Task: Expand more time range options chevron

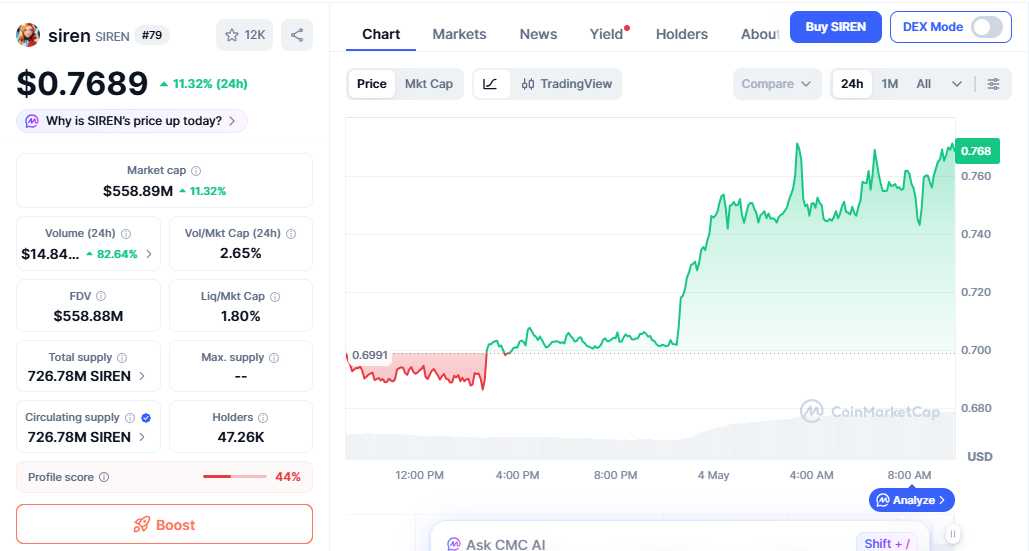Action: 957,84
